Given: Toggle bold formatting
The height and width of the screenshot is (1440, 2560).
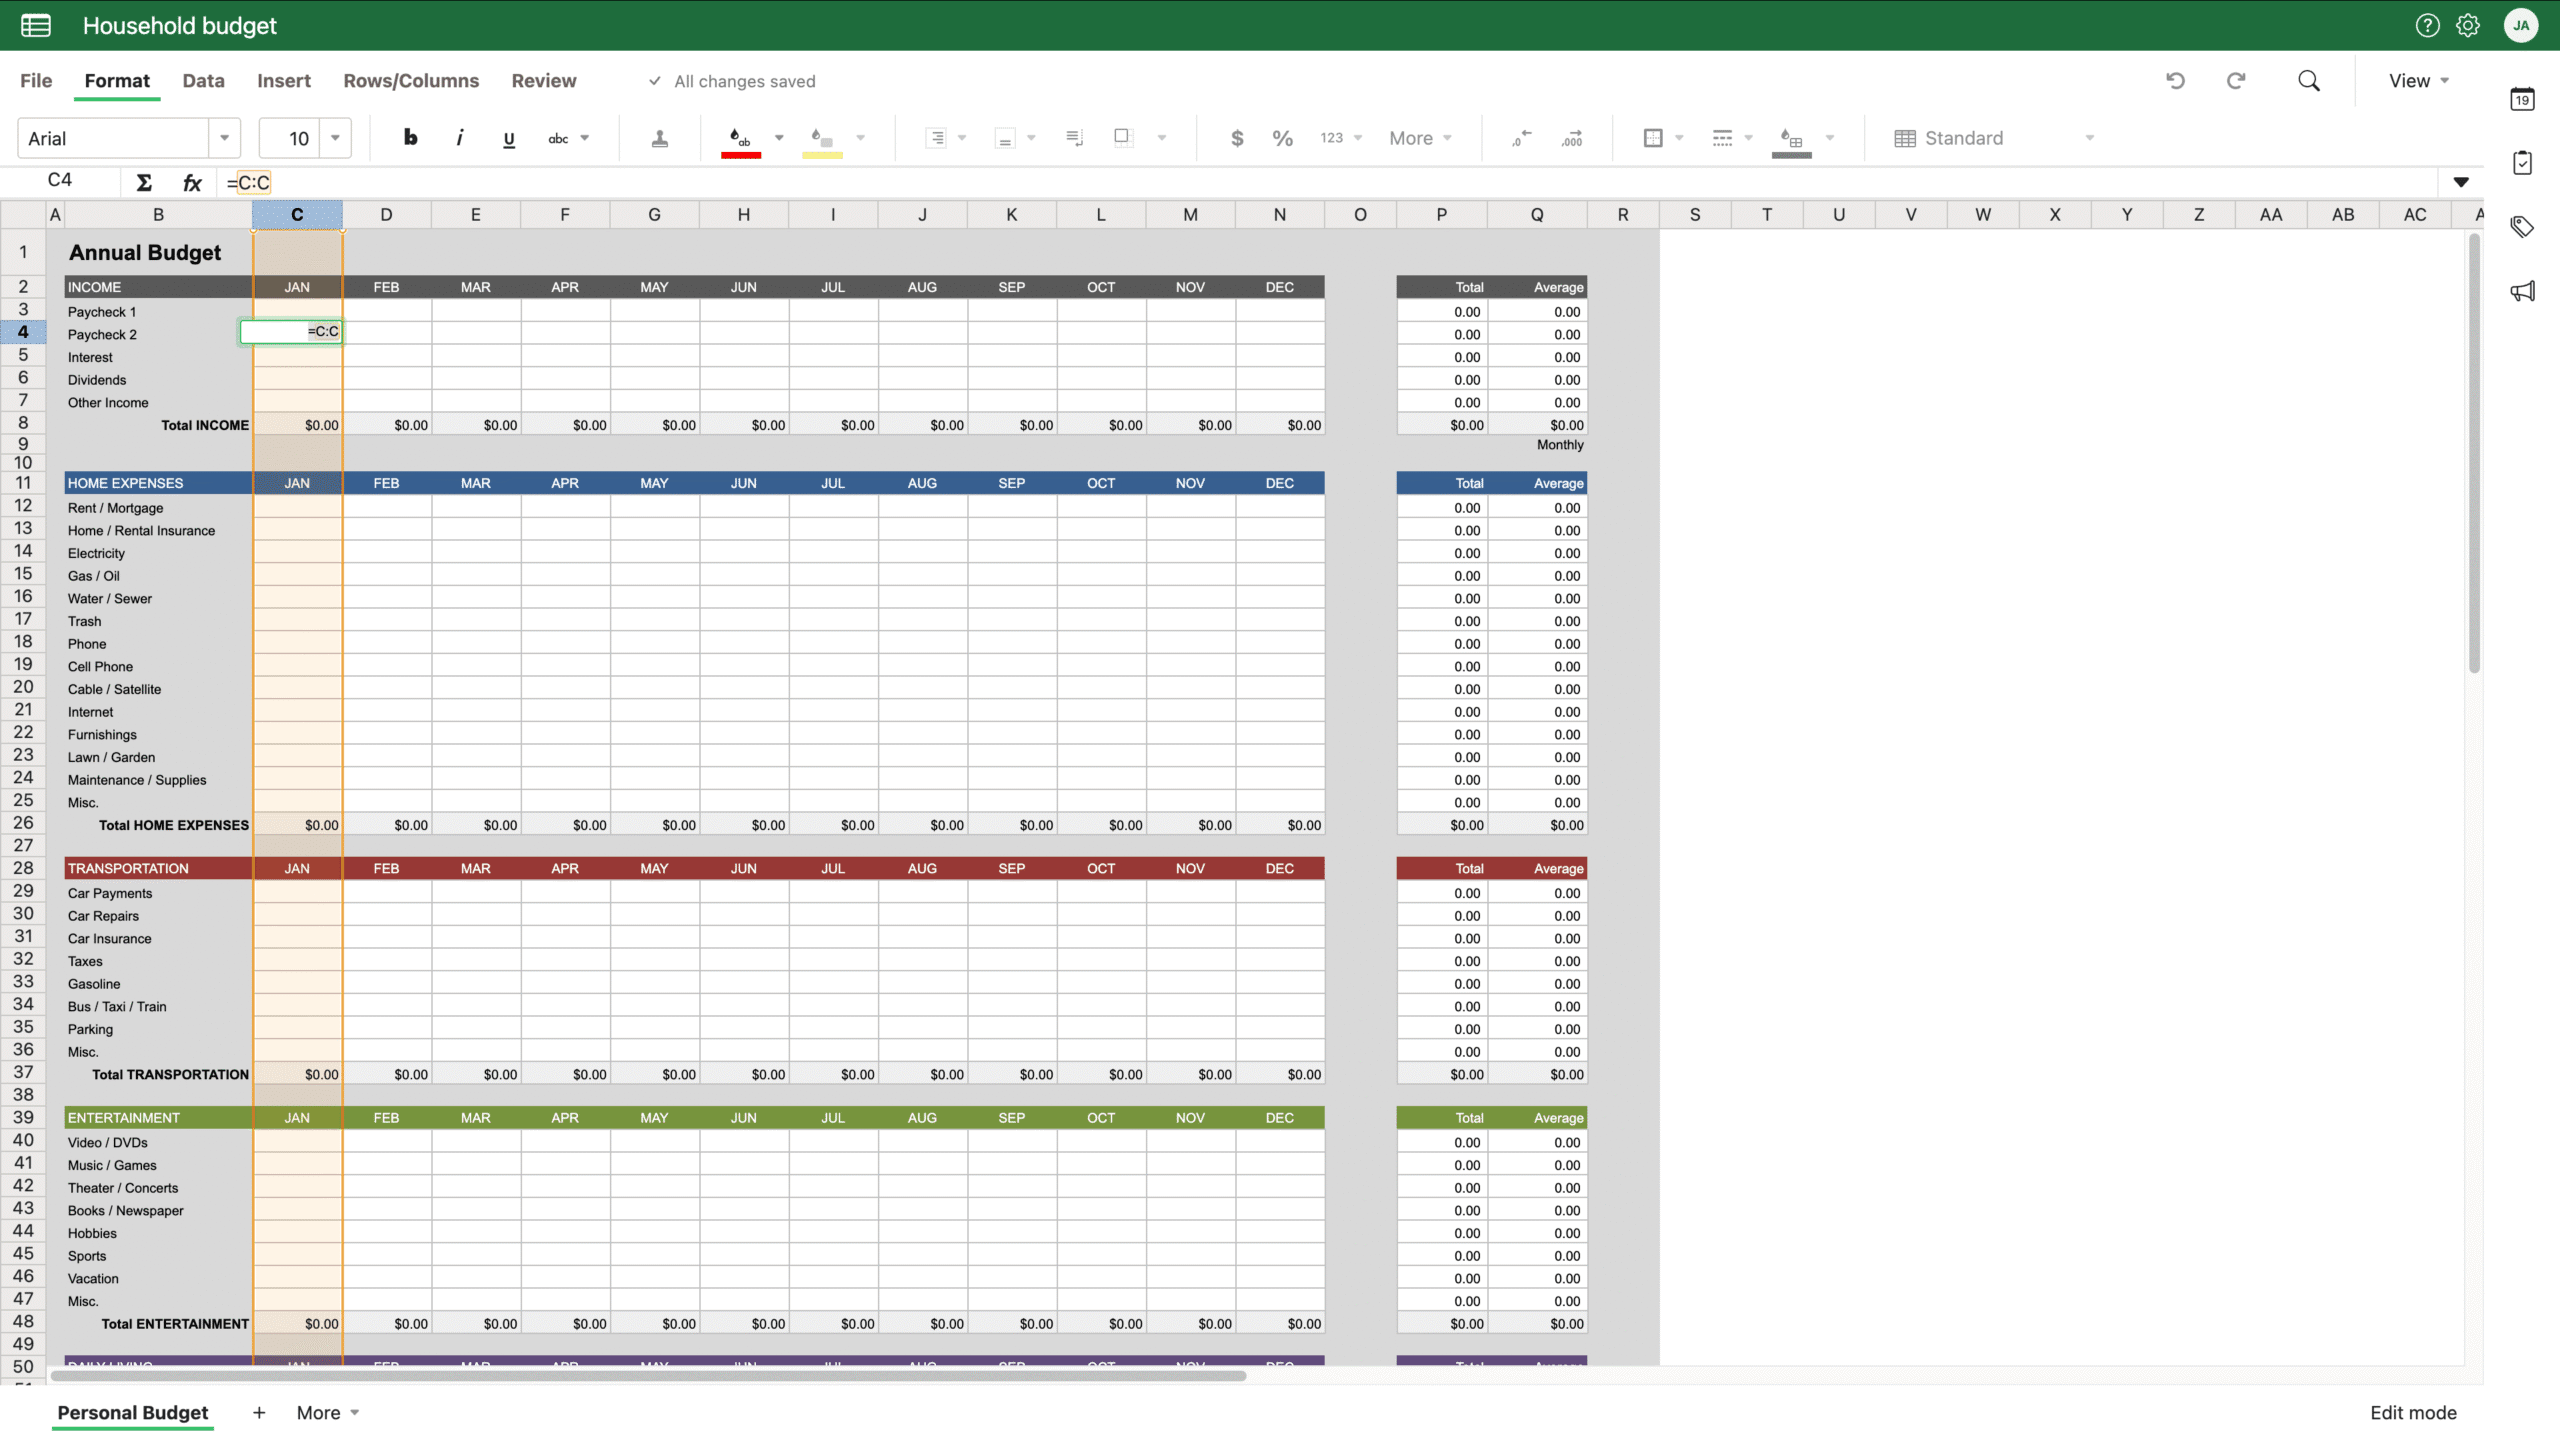Looking at the screenshot, I should tap(410, 138).
